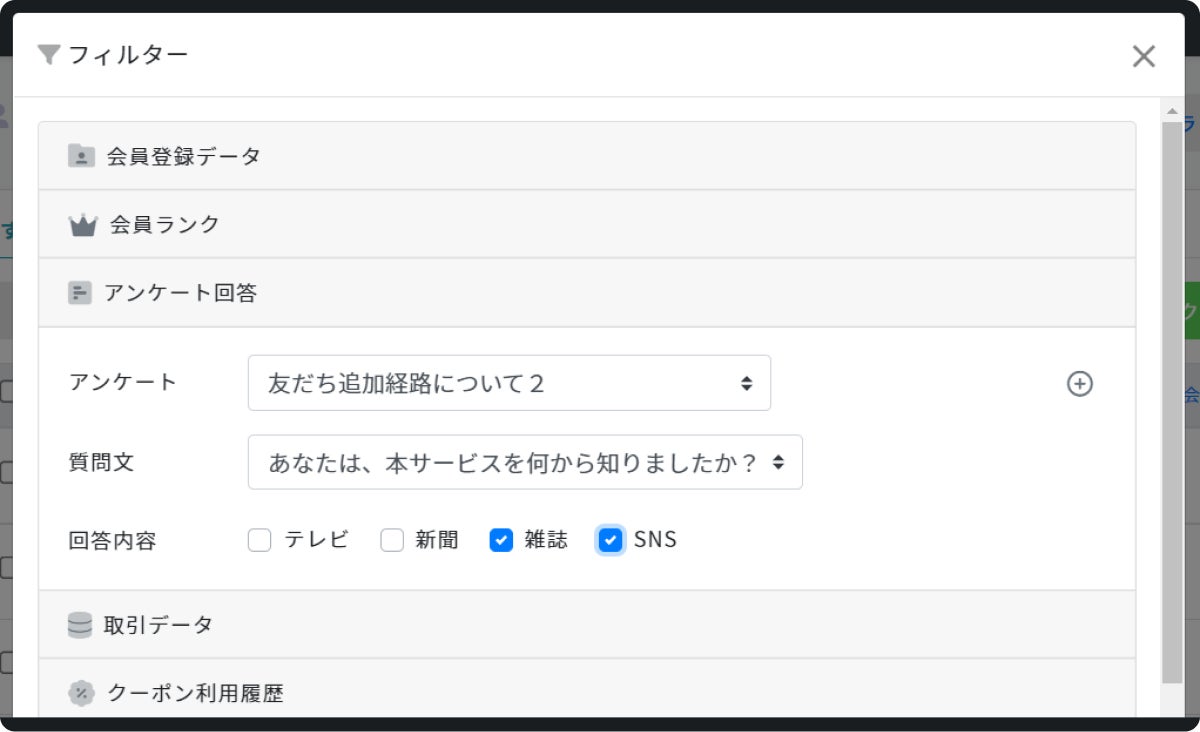
Task: Check the テレビ answer checkbox
Action: [x=260, y=541]
